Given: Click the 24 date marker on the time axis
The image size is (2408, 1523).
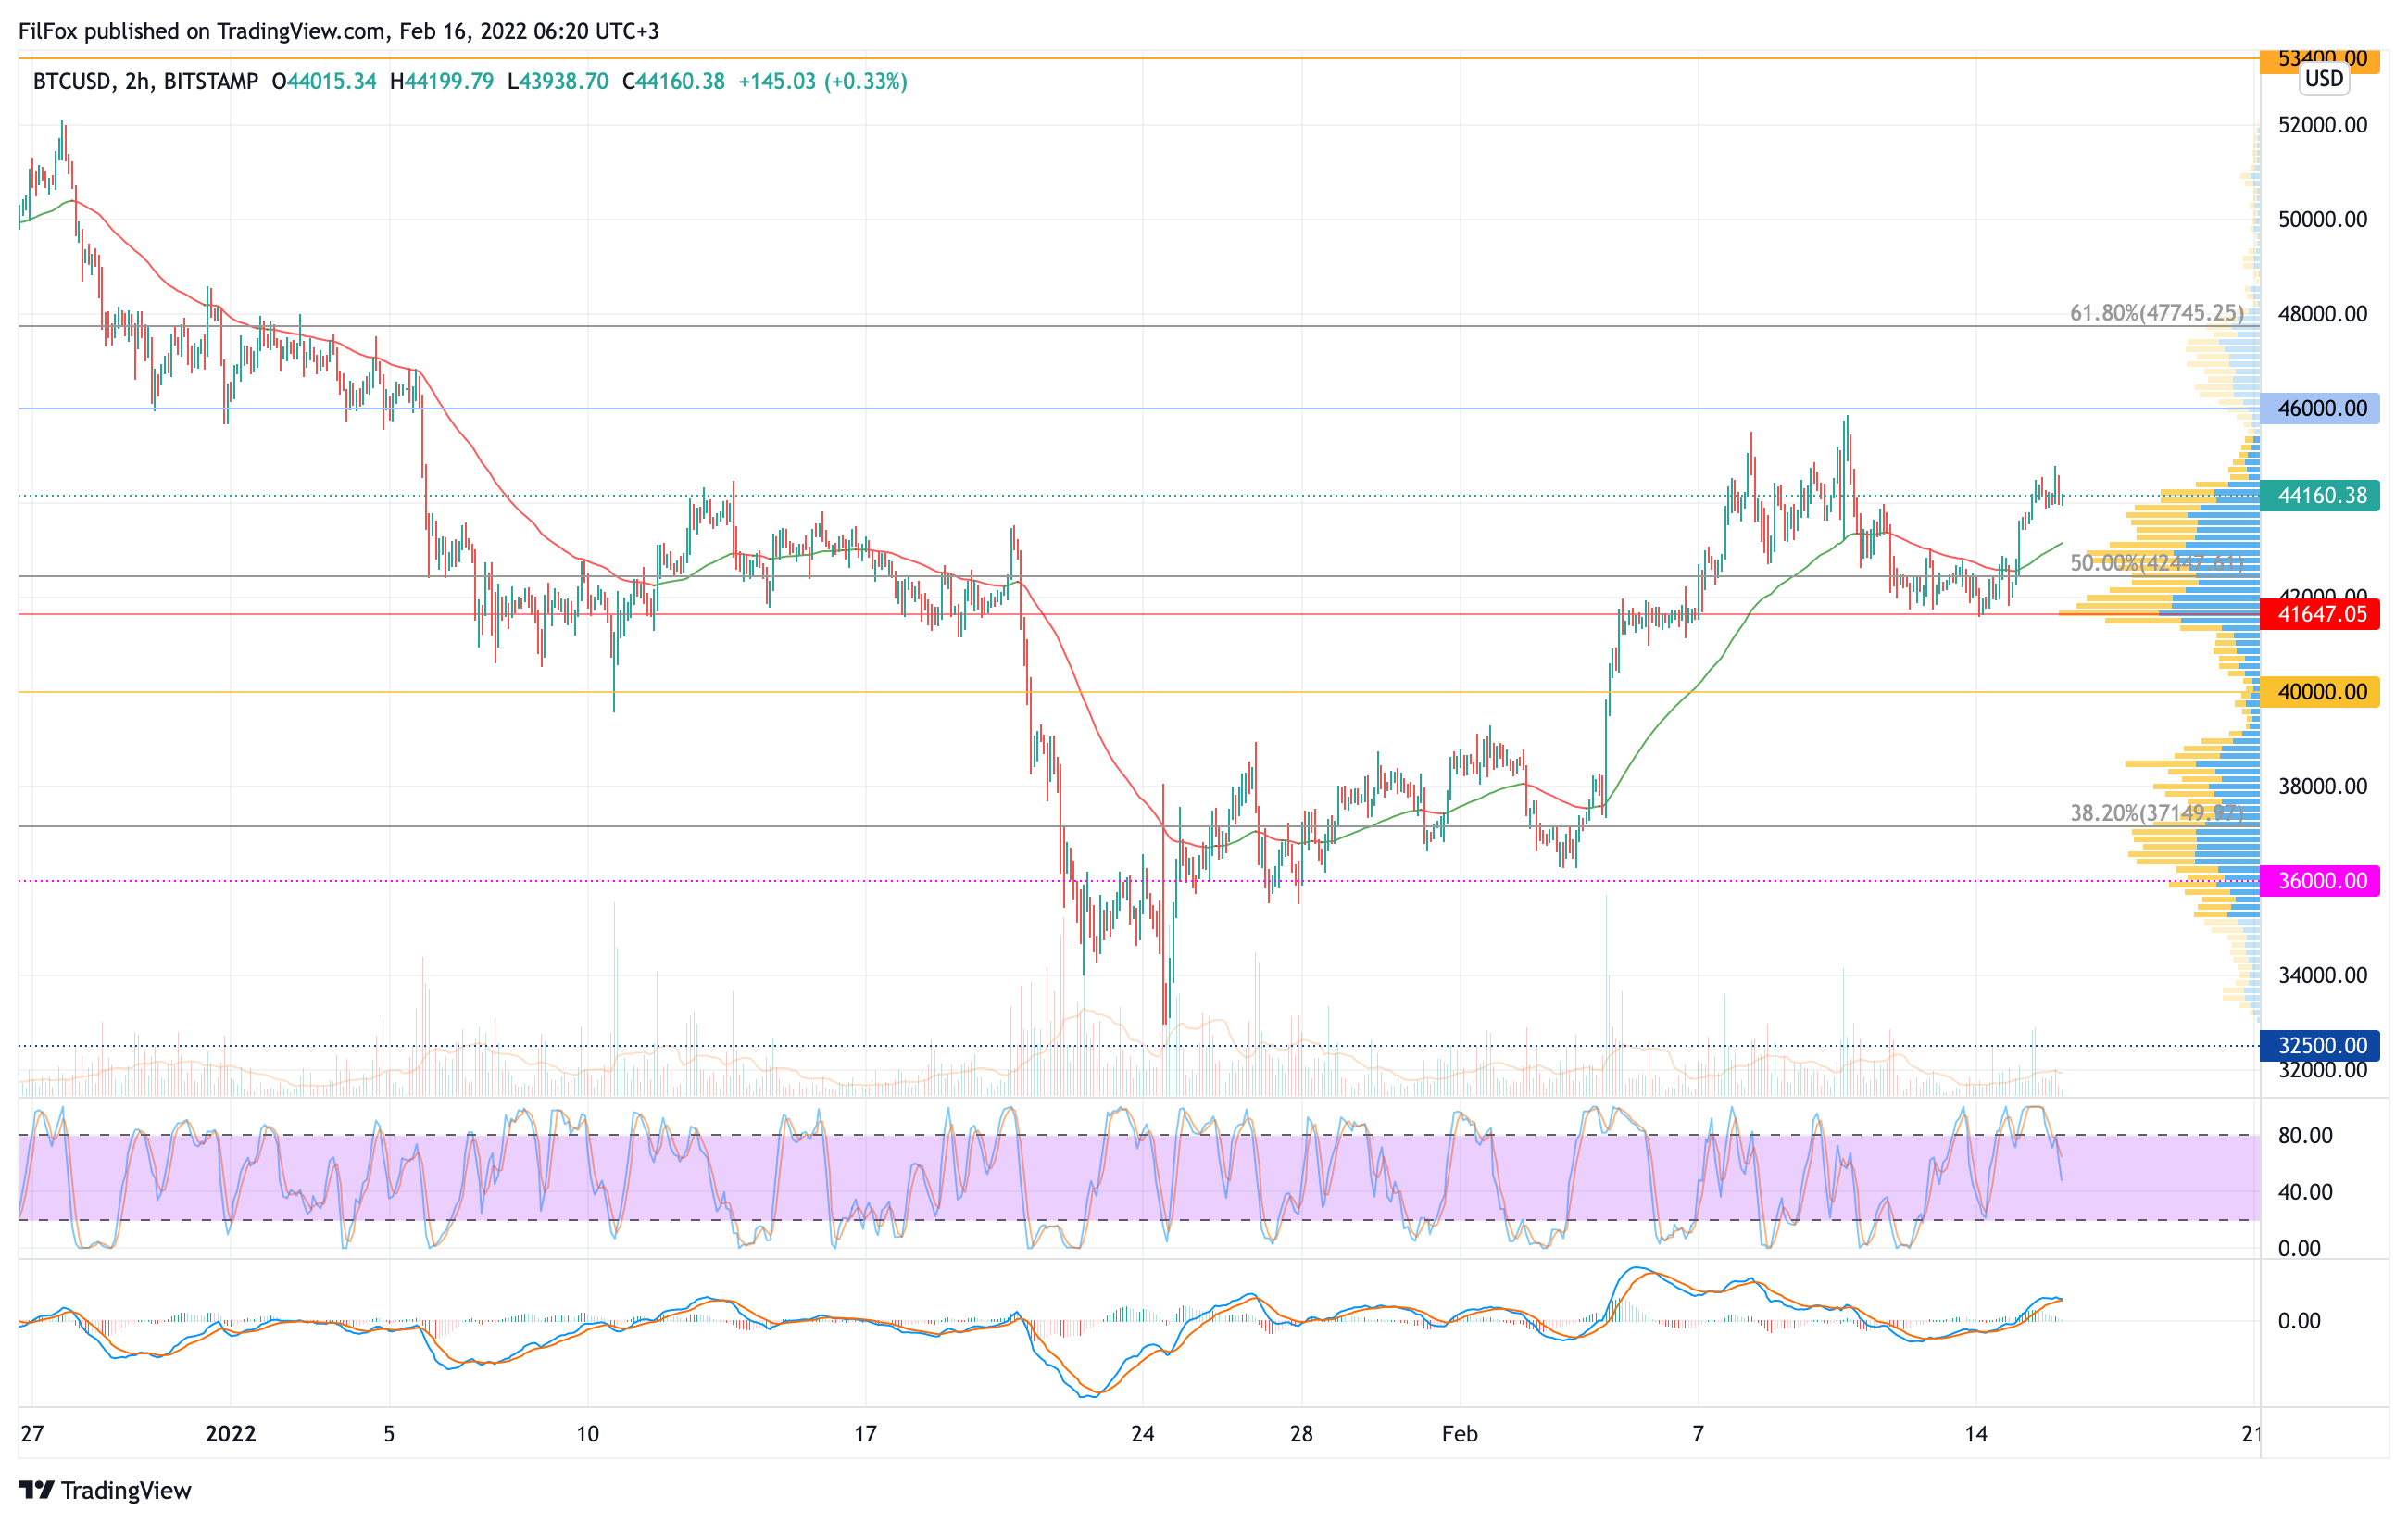Looking at the screenshot, I should [1142, 1434].
